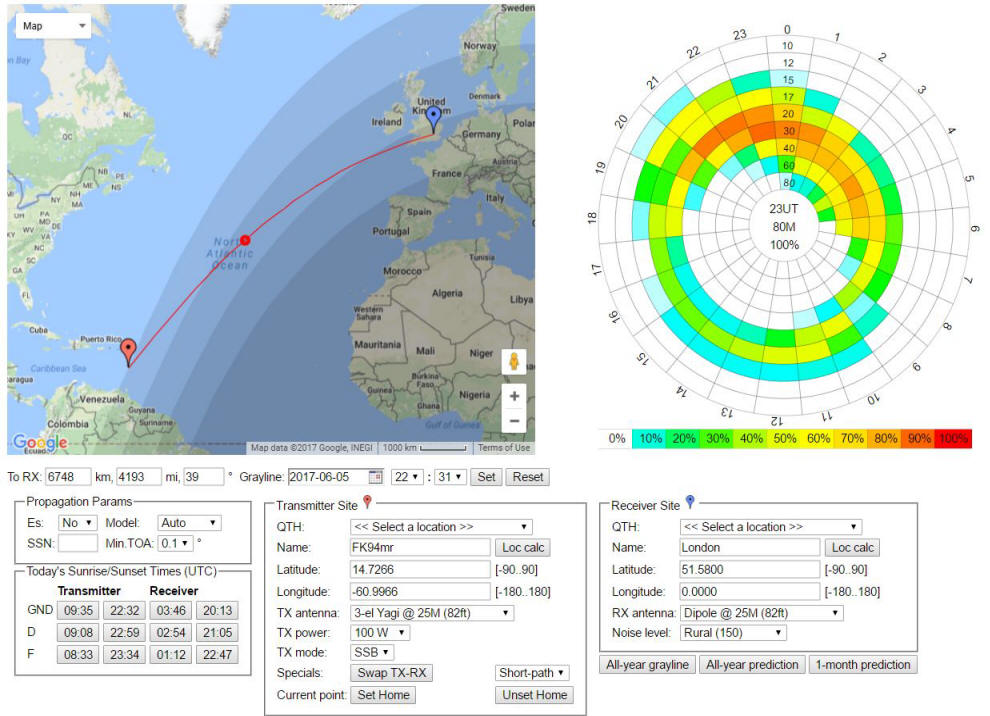Viewport: 990px width, 716px height.
Task: Click the 1-month prediction button
Action: [x=863, y=665]
